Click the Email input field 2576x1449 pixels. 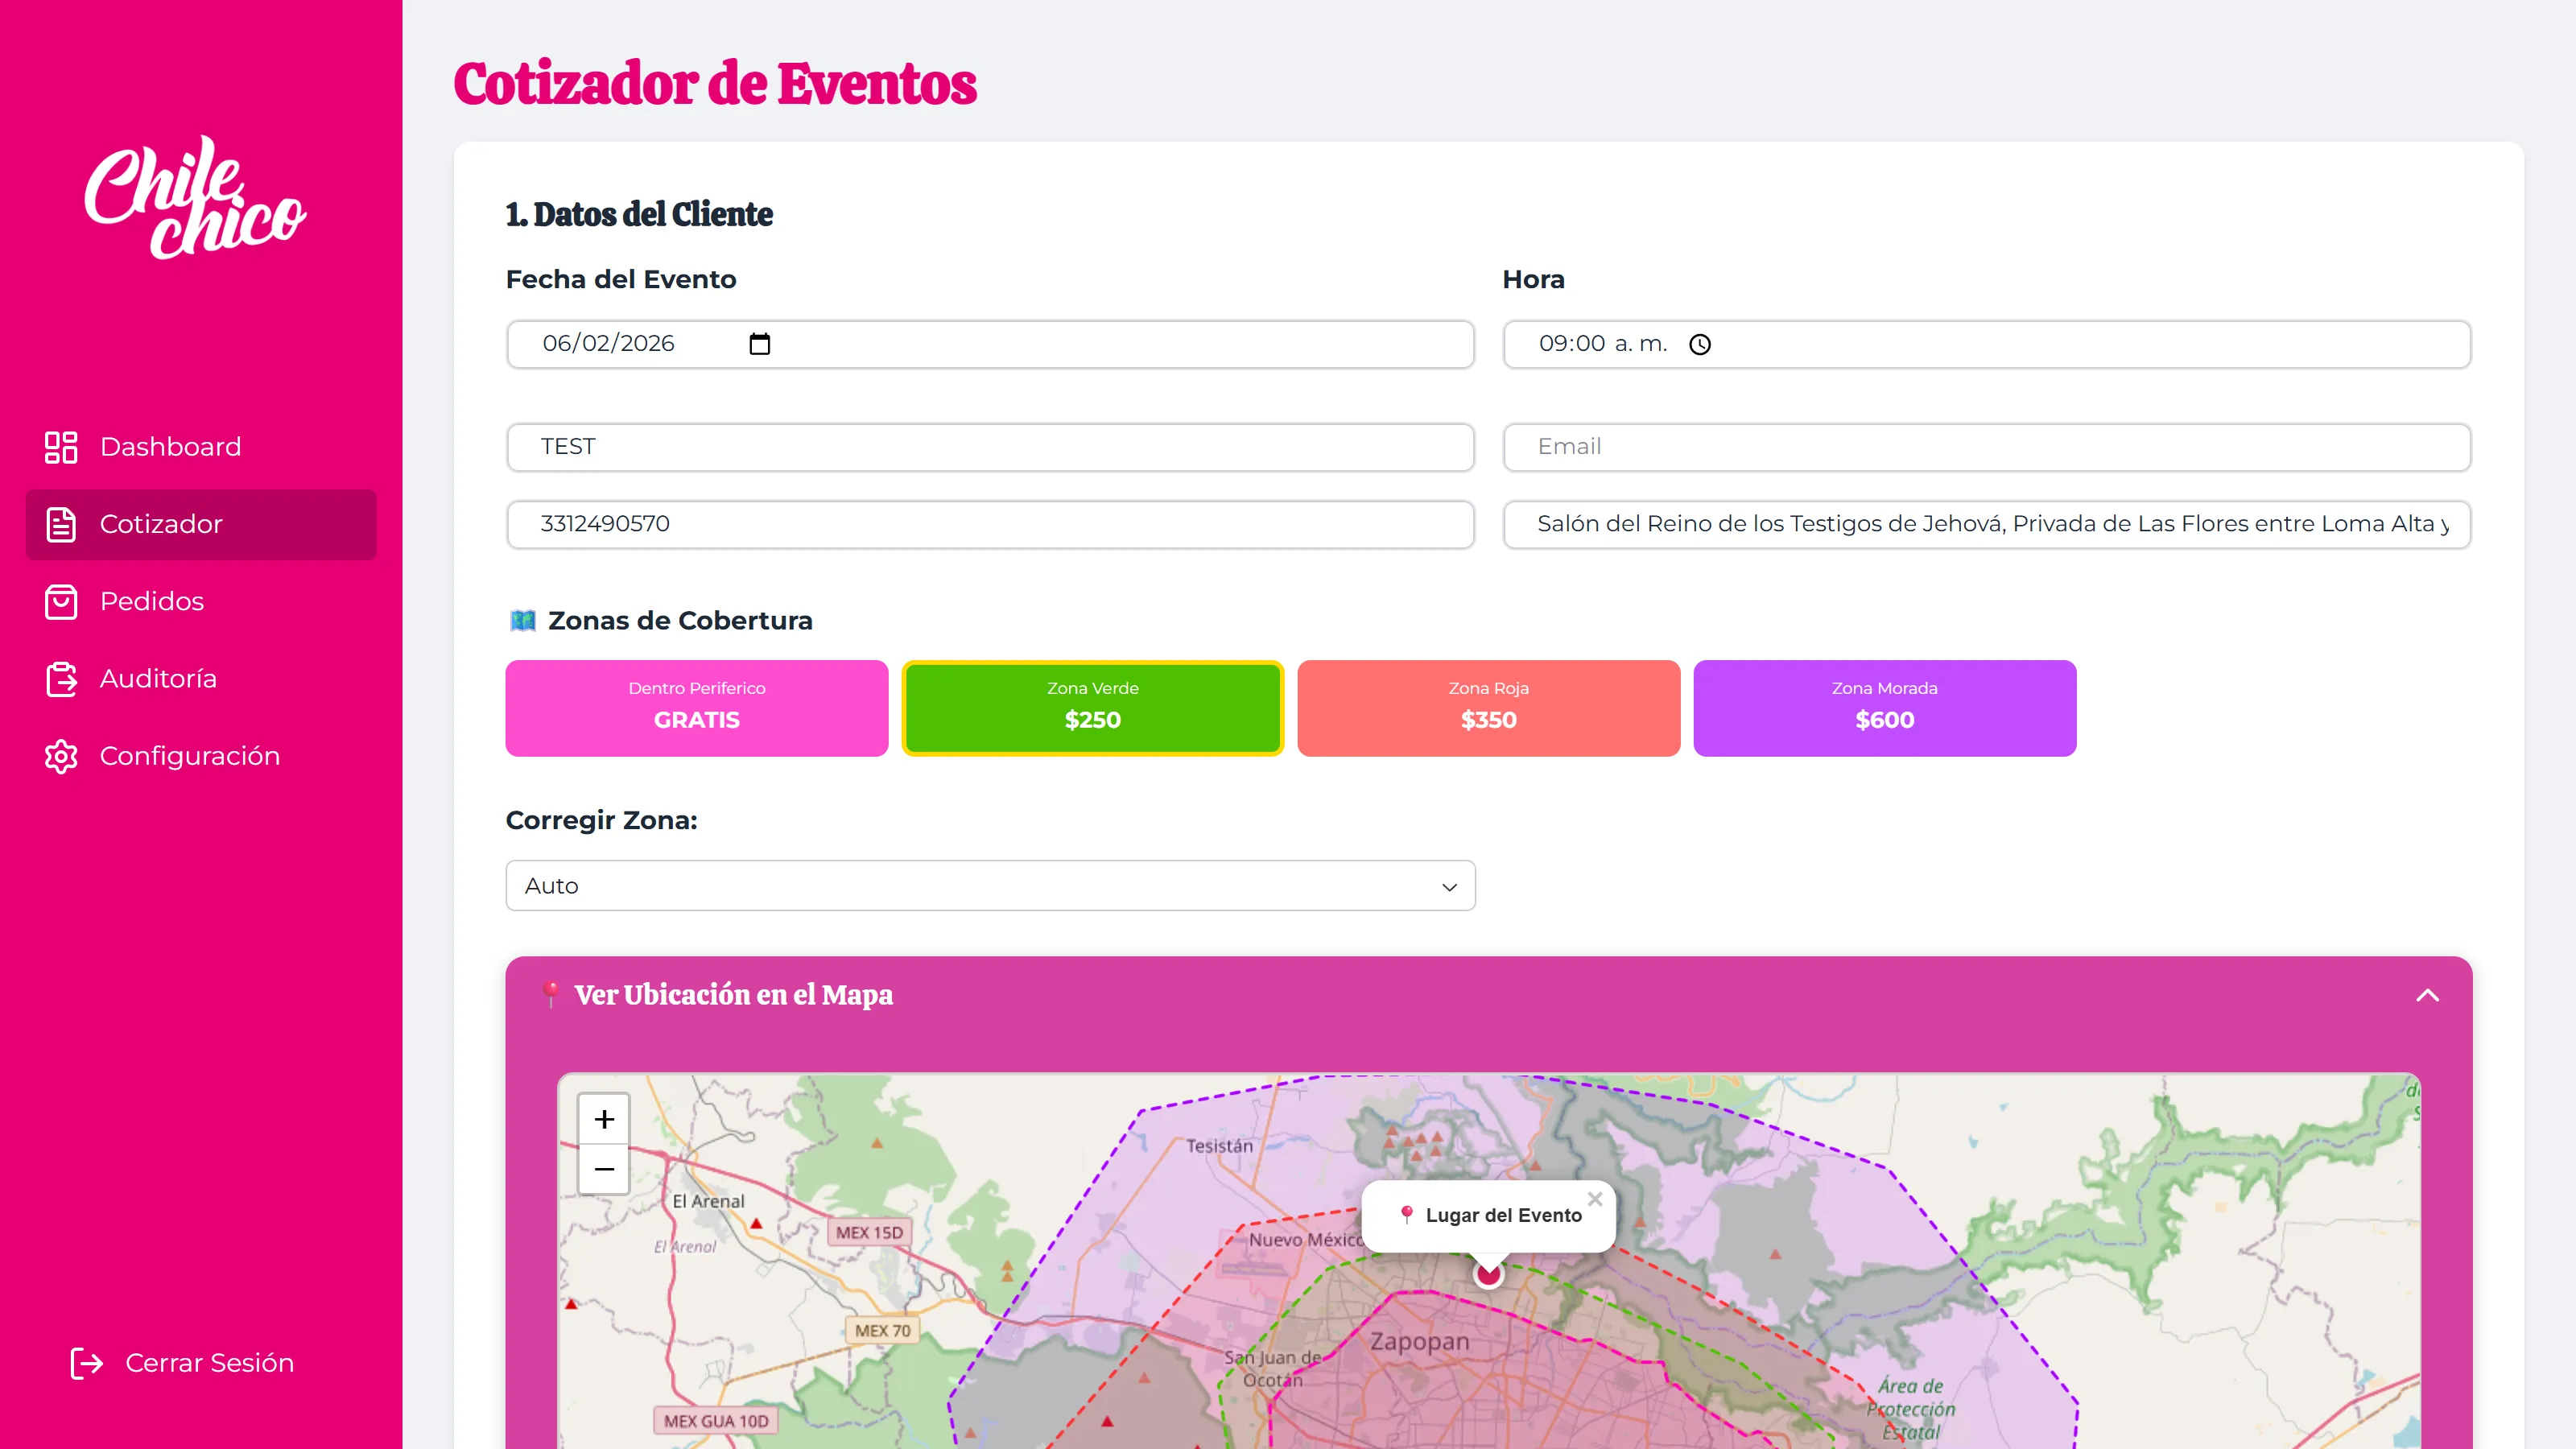click(x=1986, y=447)
